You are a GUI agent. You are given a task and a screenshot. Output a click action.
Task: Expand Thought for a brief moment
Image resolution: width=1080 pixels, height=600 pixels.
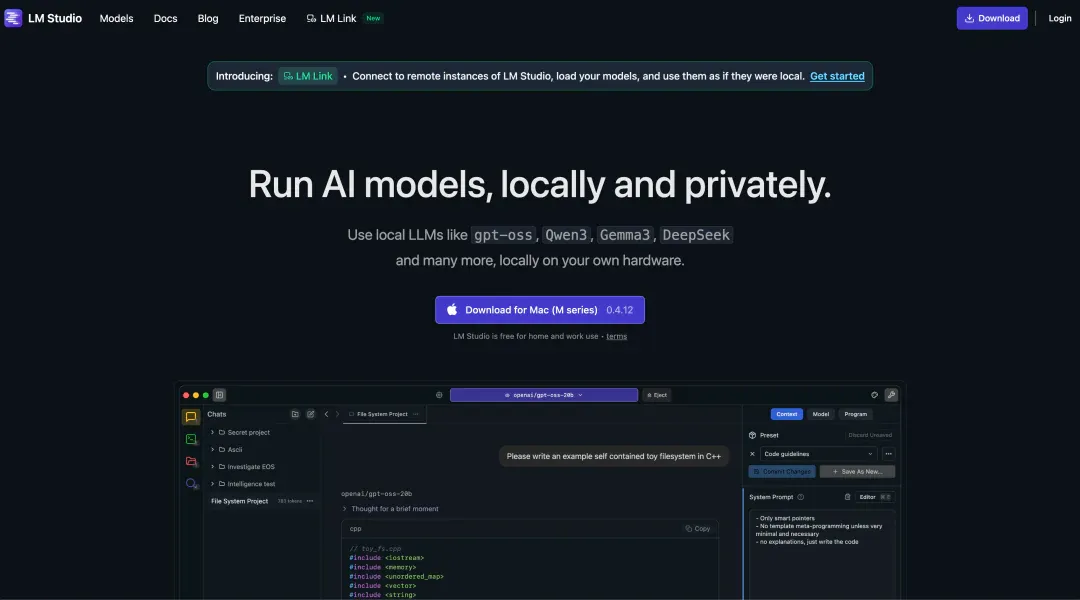tap(390, 508)
